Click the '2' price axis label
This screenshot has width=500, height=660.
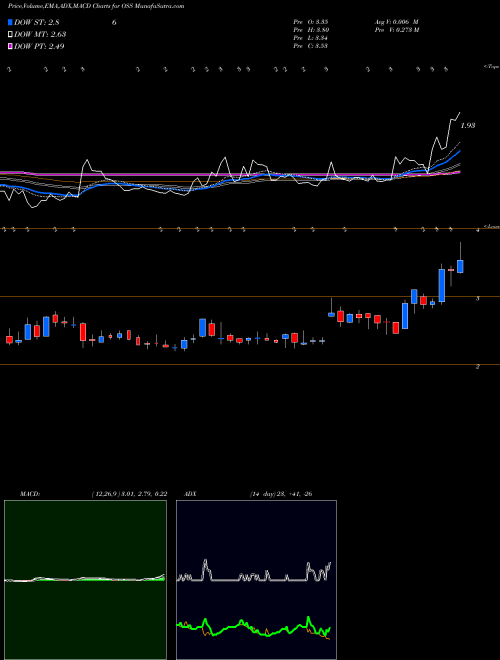pos(477,367)
